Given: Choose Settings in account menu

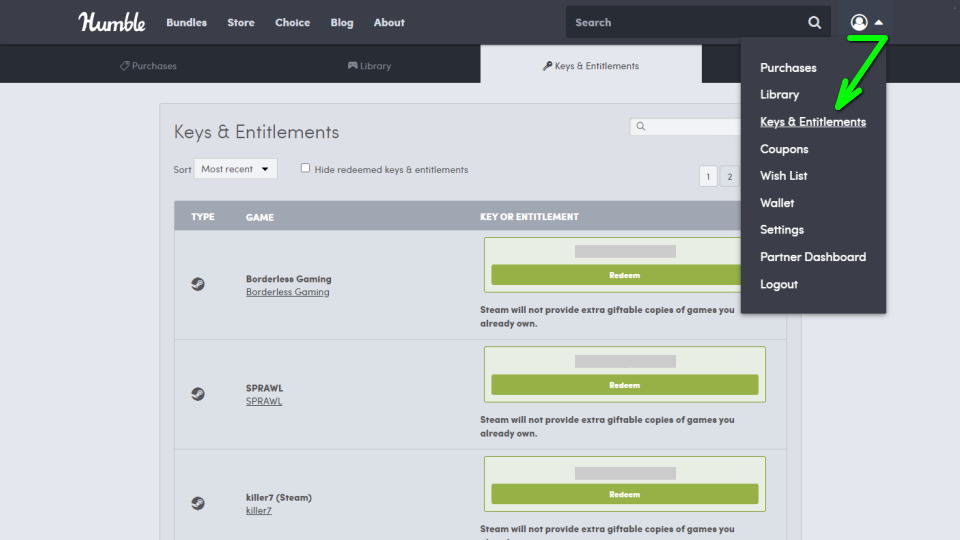Looking at the screenshot, I should point(781,230).
